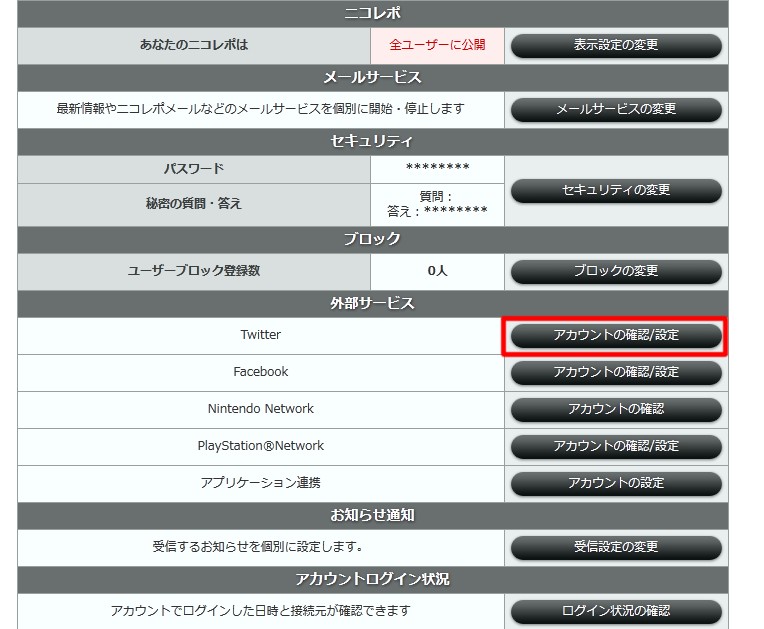This screenshot has height=629, width=764.
Task: Open Facebook's アカウントの確認/設定 button
Action: tap(615, 372)
